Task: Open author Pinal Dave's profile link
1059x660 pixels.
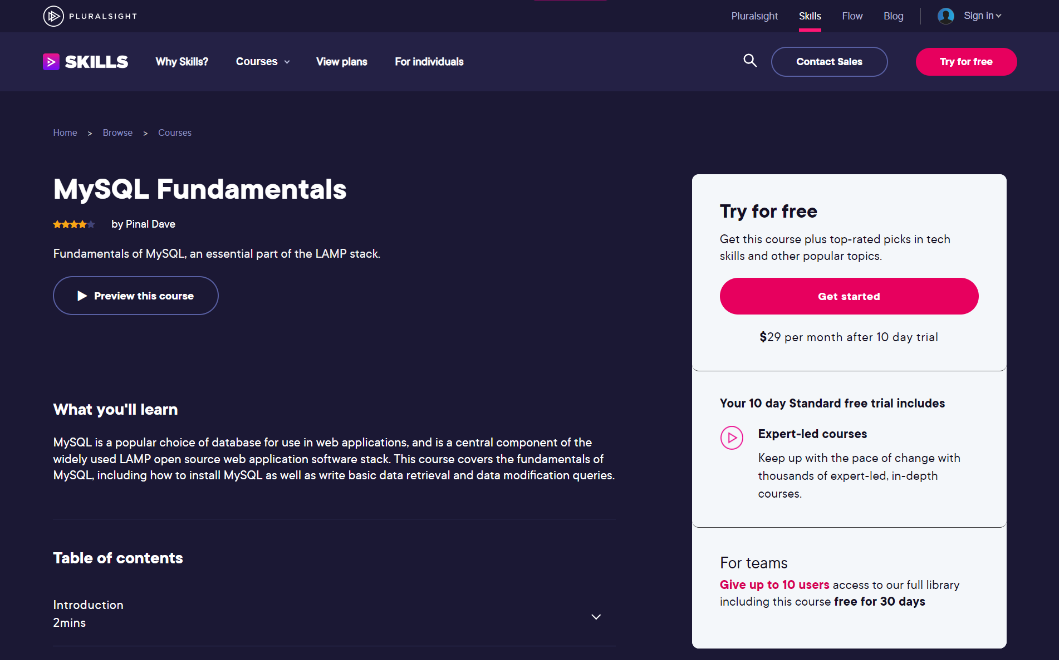Action: 150,224
